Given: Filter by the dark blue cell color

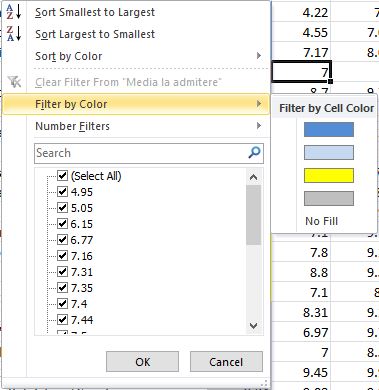Looking at the screenshot, I should (329, 129).
